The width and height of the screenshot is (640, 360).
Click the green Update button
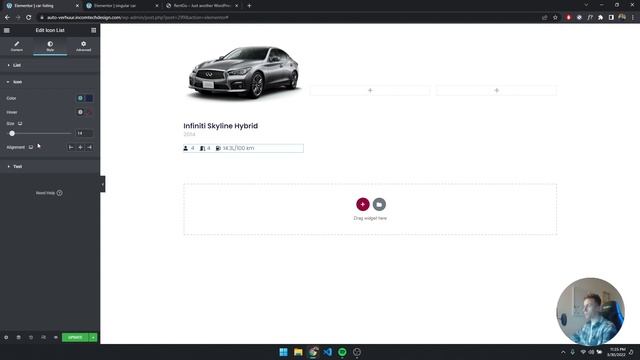coord(75,338)
